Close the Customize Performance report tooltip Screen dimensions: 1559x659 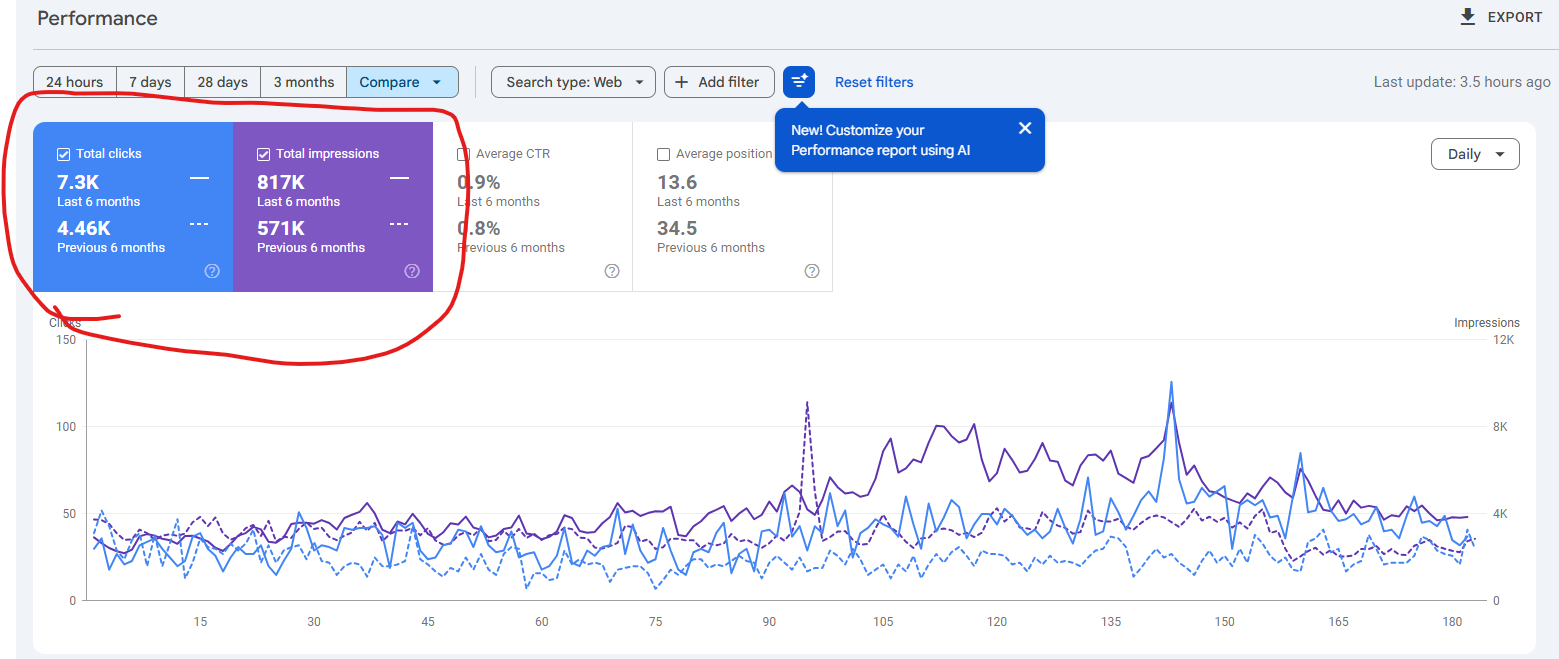pyautogui.click(x=1024, y=128)
